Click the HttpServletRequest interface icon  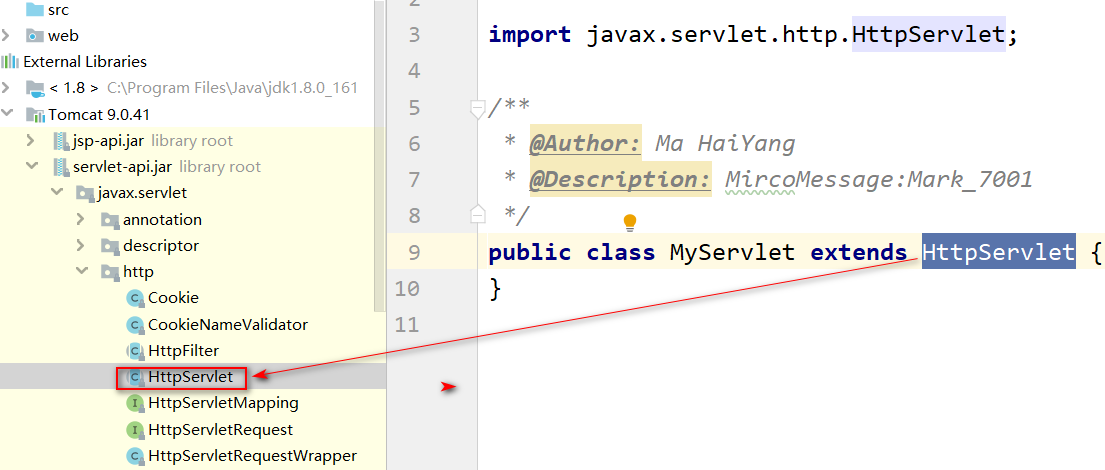[x=135, y=429]
